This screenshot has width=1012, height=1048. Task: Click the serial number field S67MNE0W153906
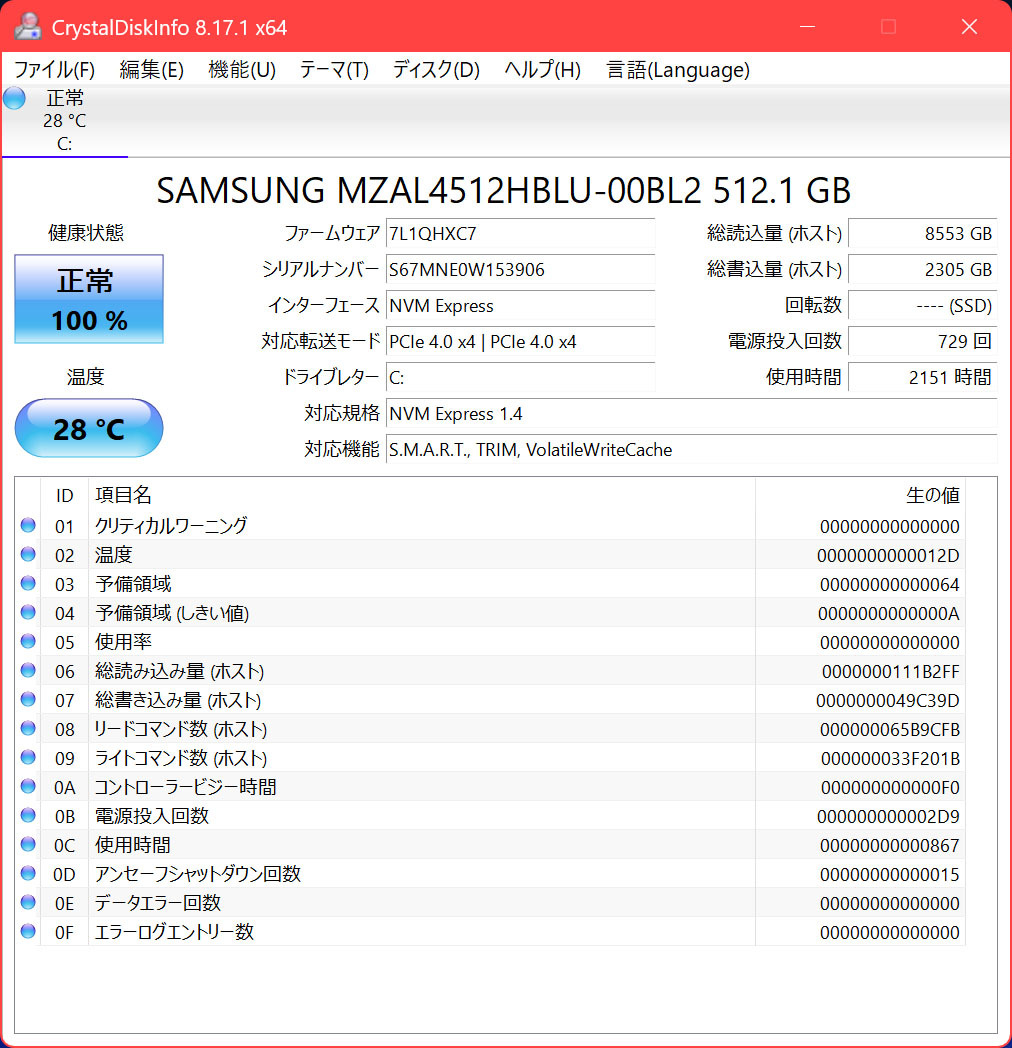coord(520,269)
